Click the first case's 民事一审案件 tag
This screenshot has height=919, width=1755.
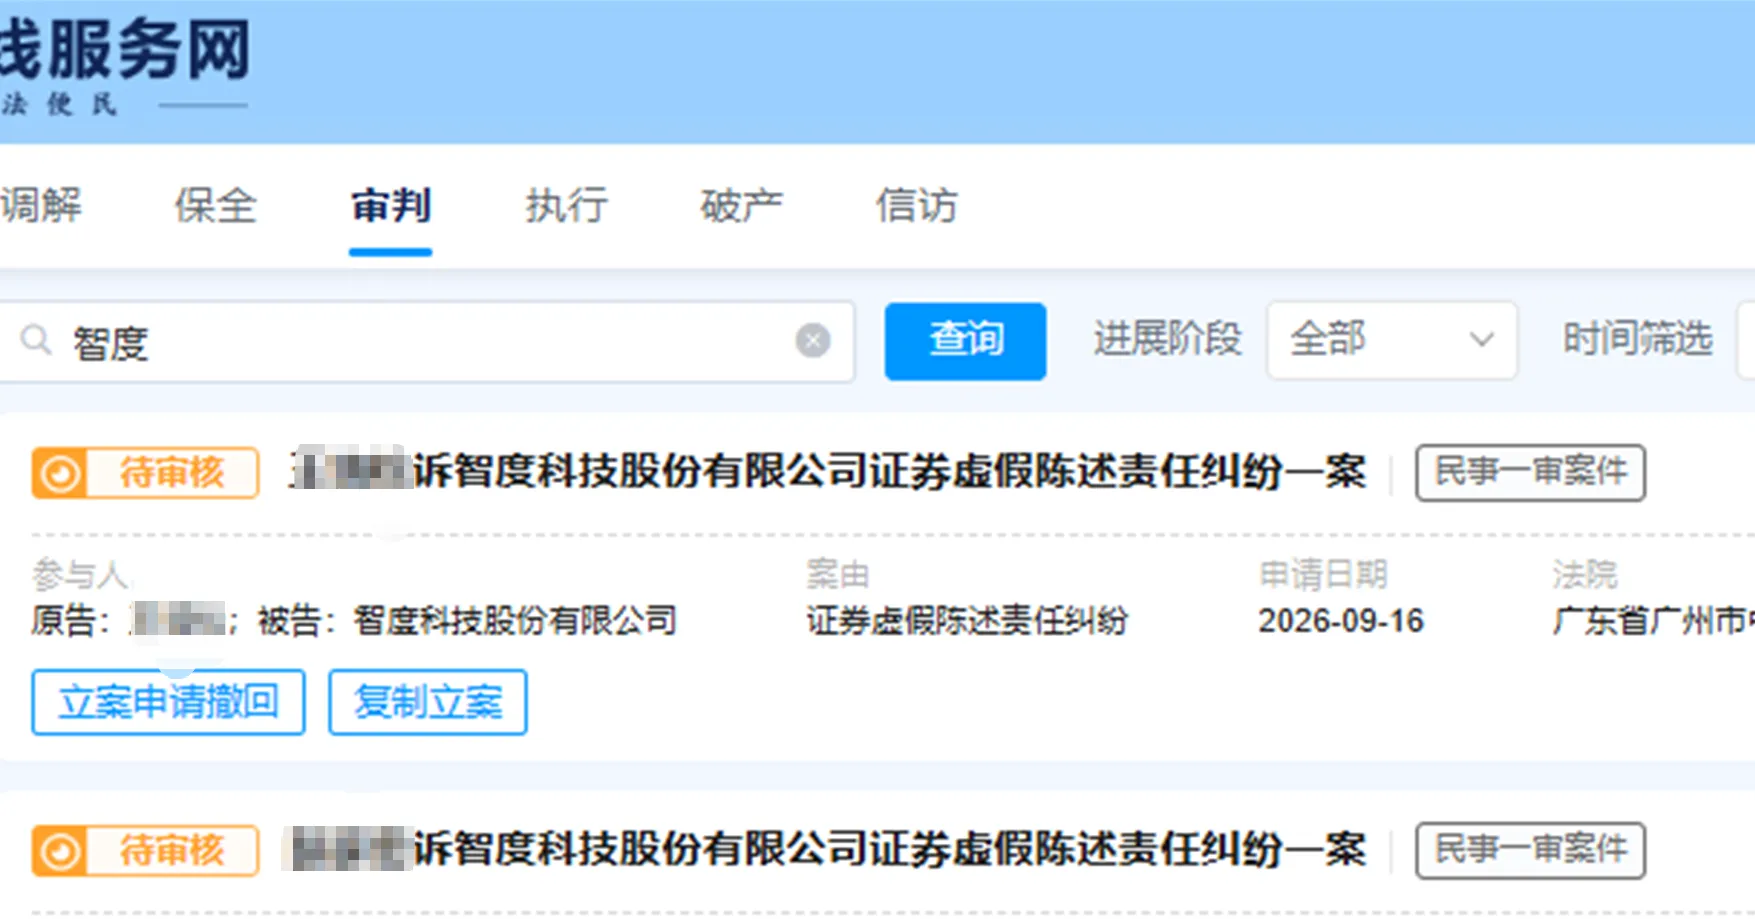coord(1530,472)
